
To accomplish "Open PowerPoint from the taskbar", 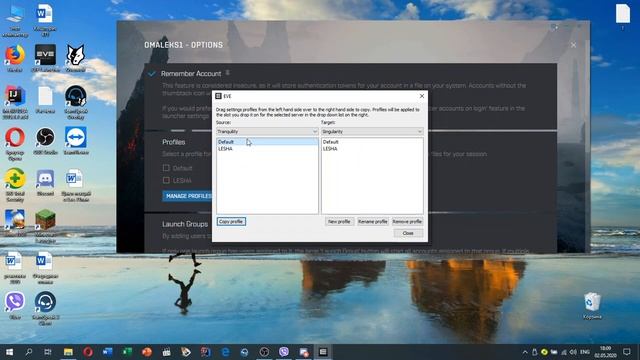I will tap(147, 352).
